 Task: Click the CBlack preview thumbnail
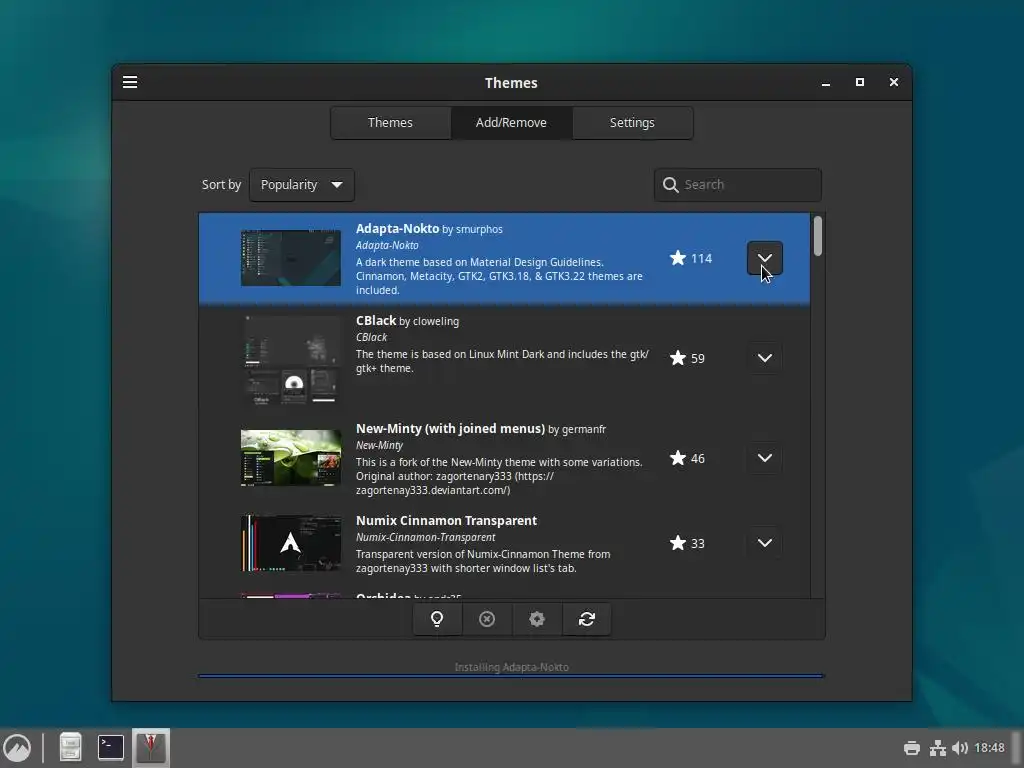pos(291,359)
